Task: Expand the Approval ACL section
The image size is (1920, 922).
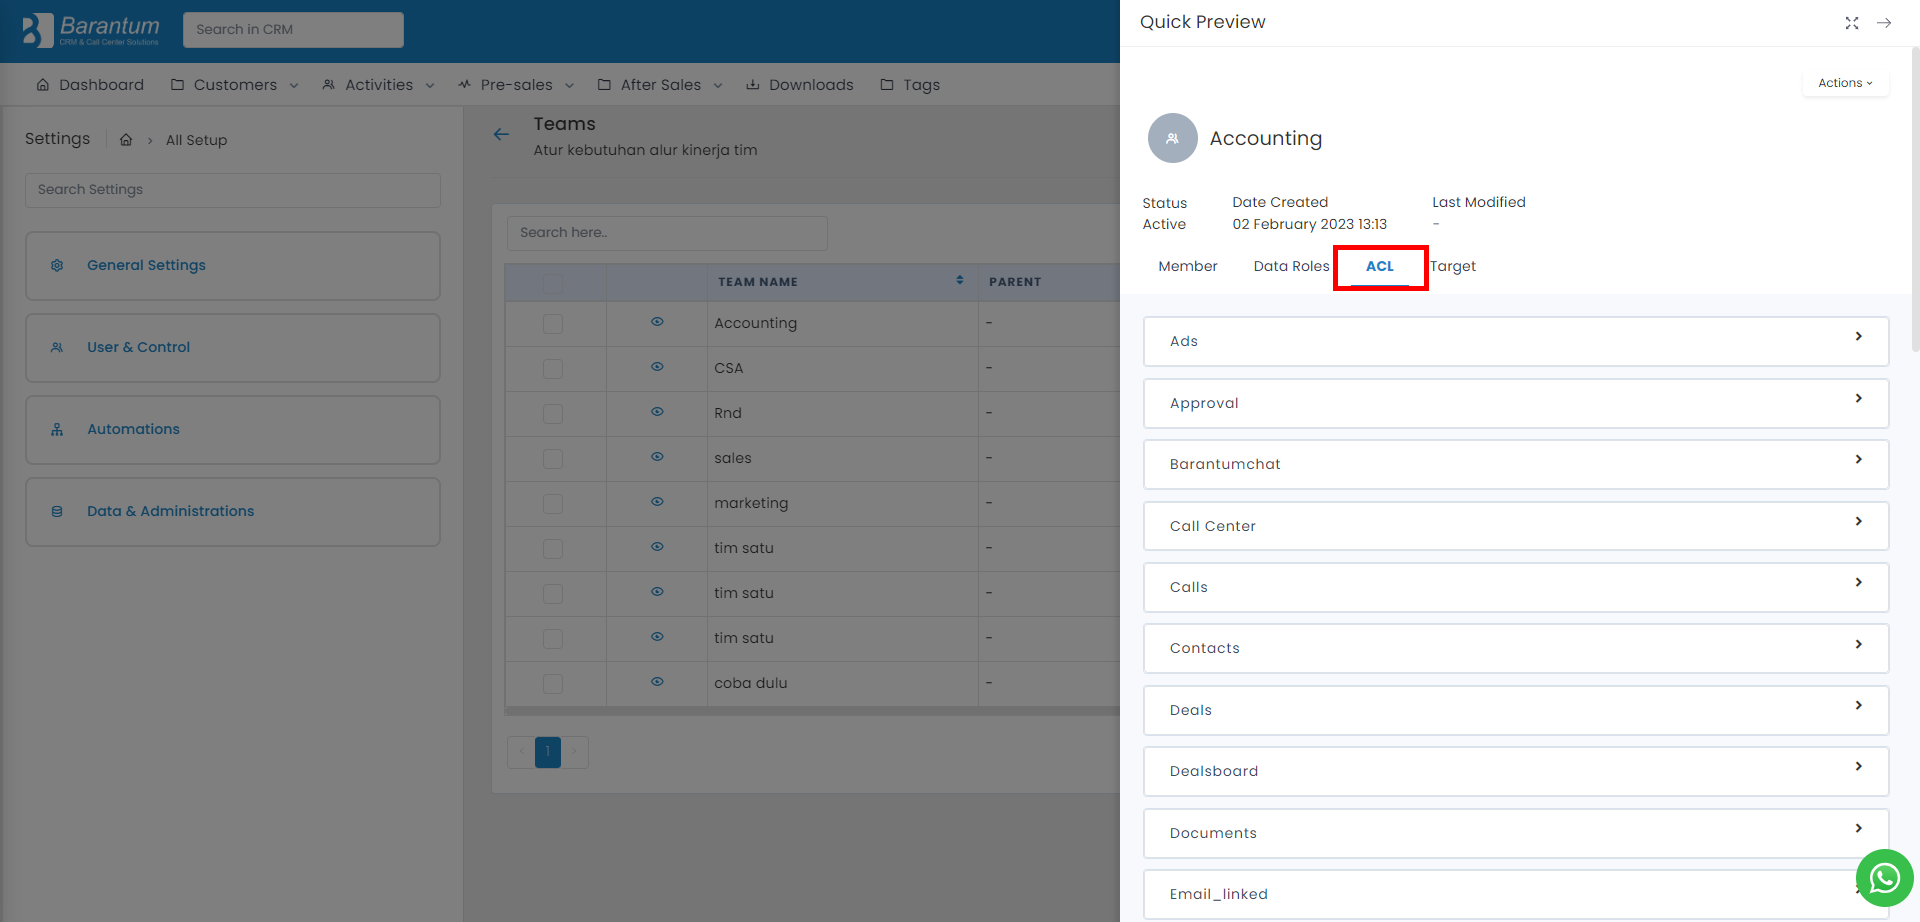Action: pyautogui.click(x=1516, y=403)
